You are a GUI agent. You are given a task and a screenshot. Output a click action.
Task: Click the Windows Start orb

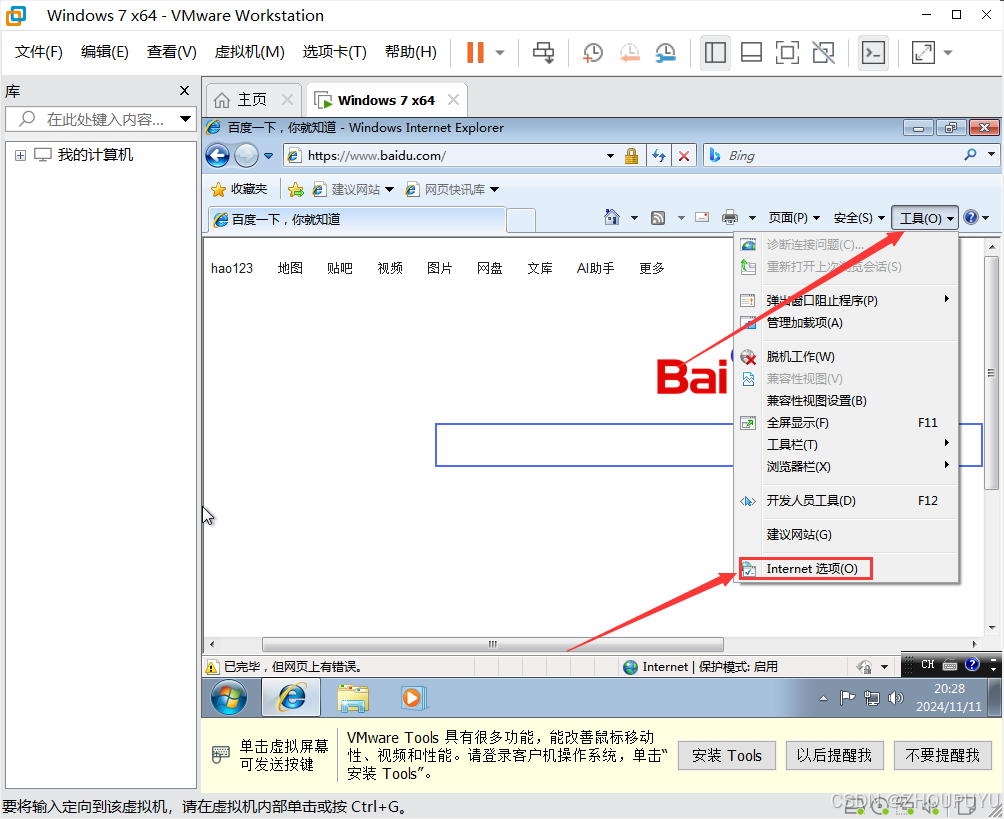point(229,697)
